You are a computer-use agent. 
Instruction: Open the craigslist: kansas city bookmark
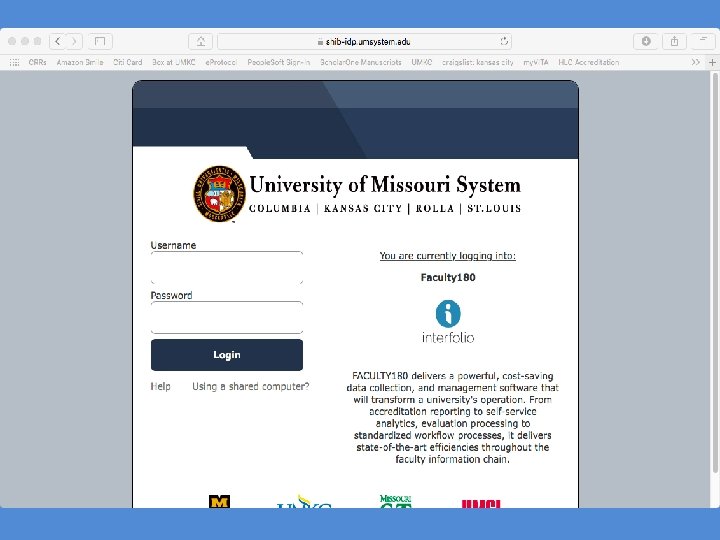pyautogui.click(x=478, y=62)
